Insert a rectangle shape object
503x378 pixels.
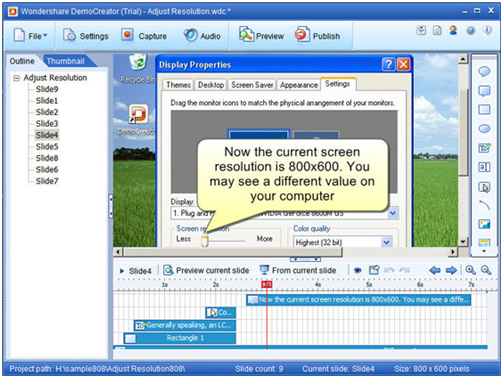(484, 109)
